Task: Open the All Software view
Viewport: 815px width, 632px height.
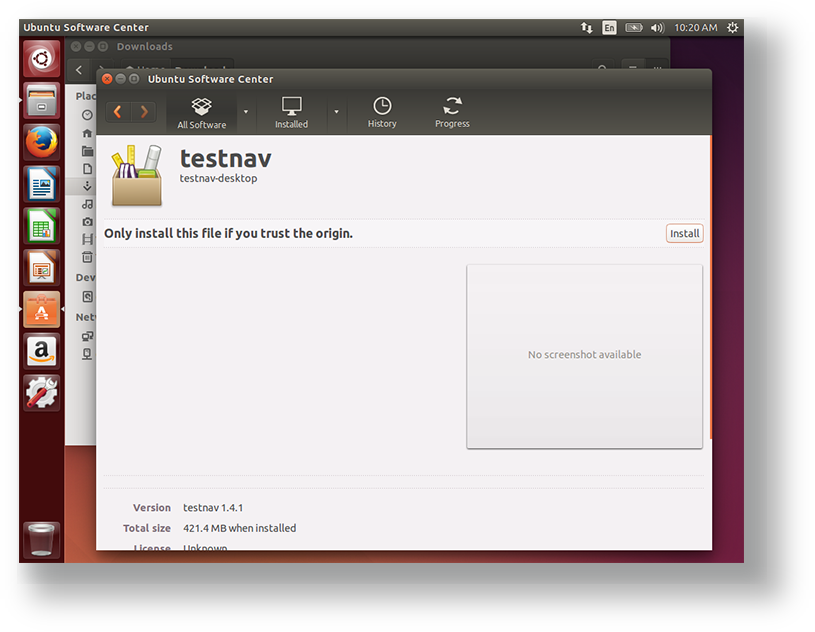Action: click(x=202, y=113)
